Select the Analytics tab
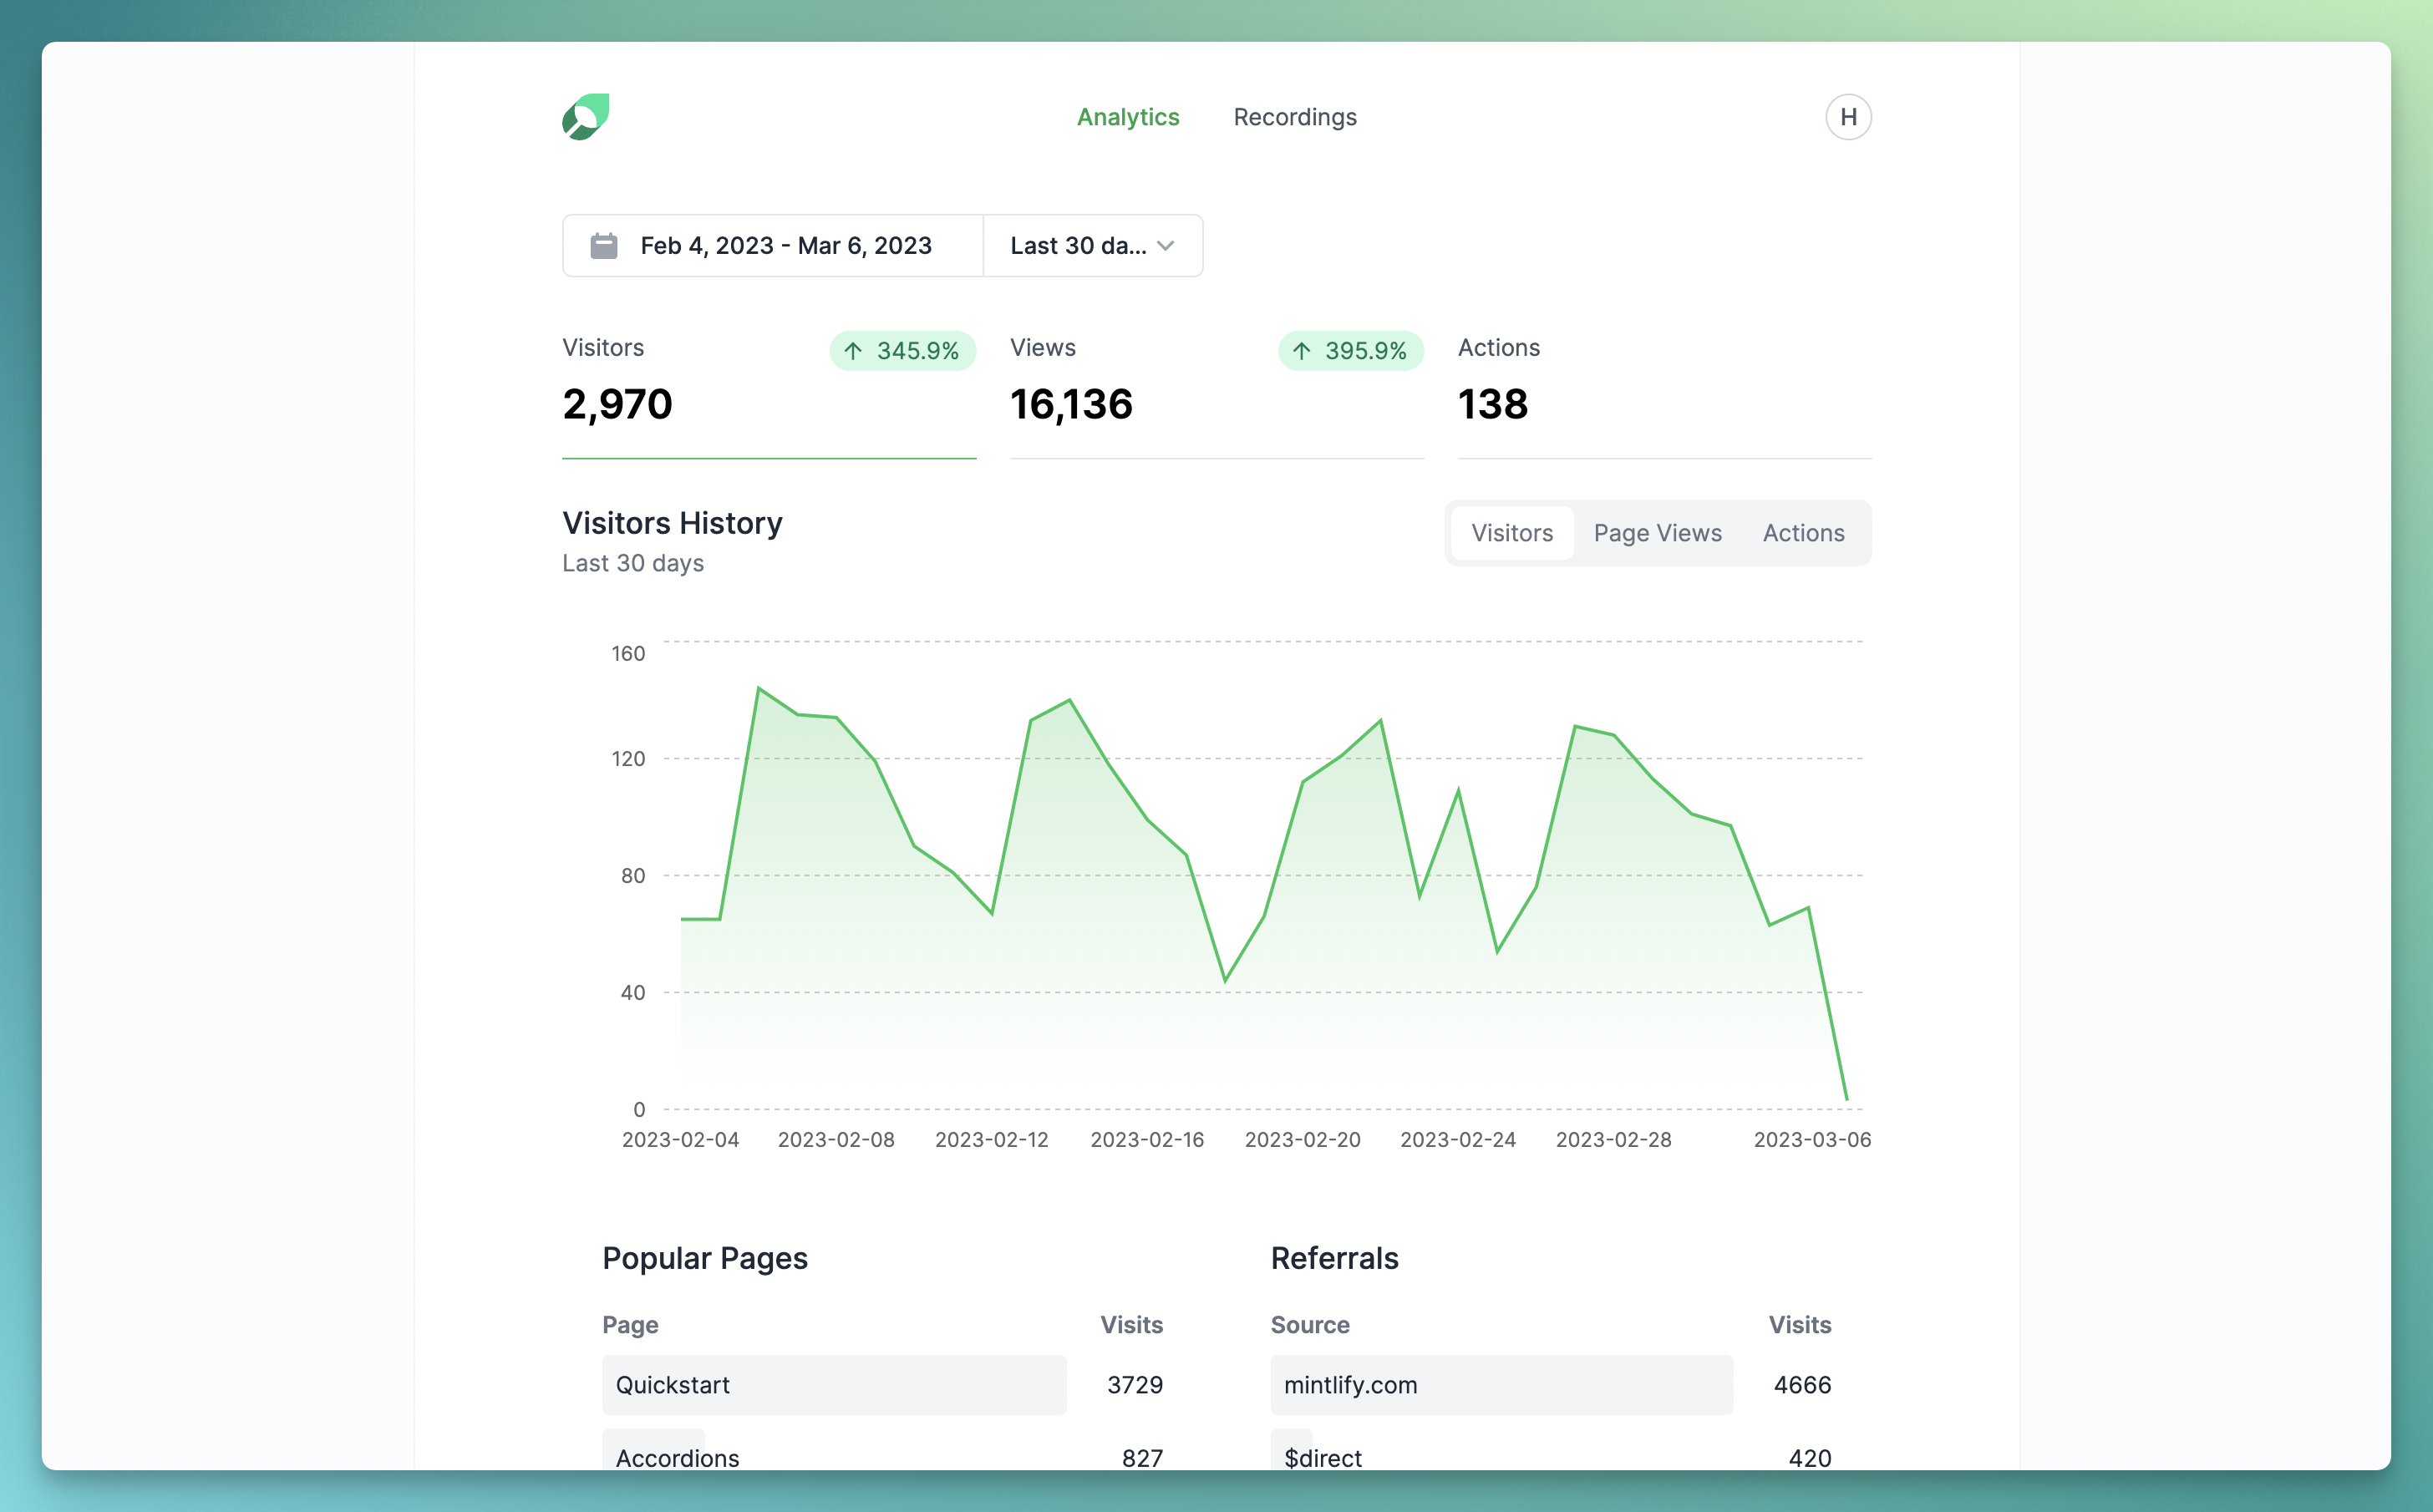The height and width of the screenshot is (1512, 2433). pyautogui.click(x=1128, y=117)
